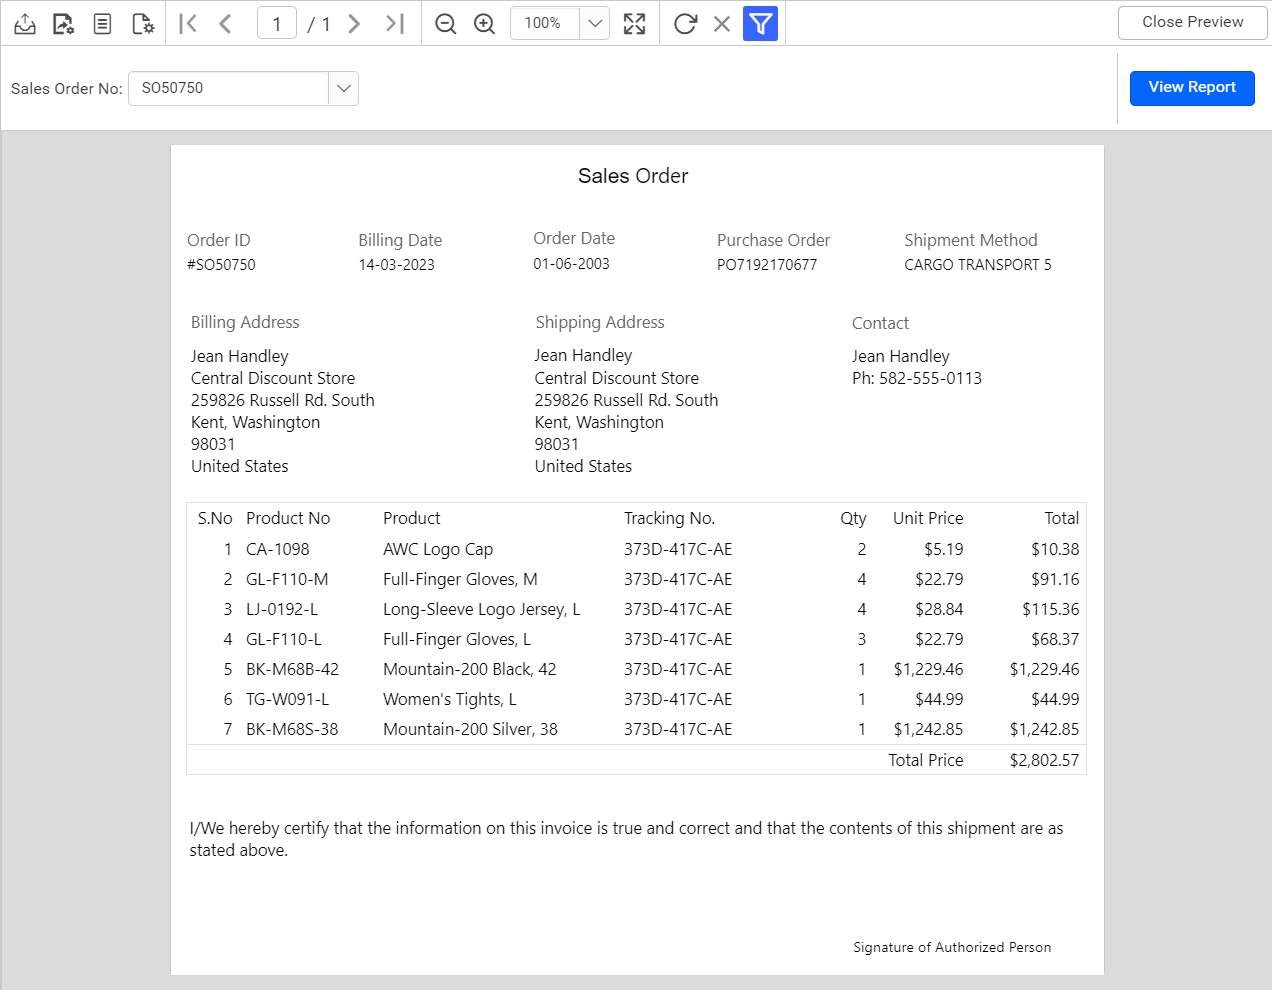The image size is (1272, 991).
Task: Click the Zoom out magnifier icon
Action: 446,23
